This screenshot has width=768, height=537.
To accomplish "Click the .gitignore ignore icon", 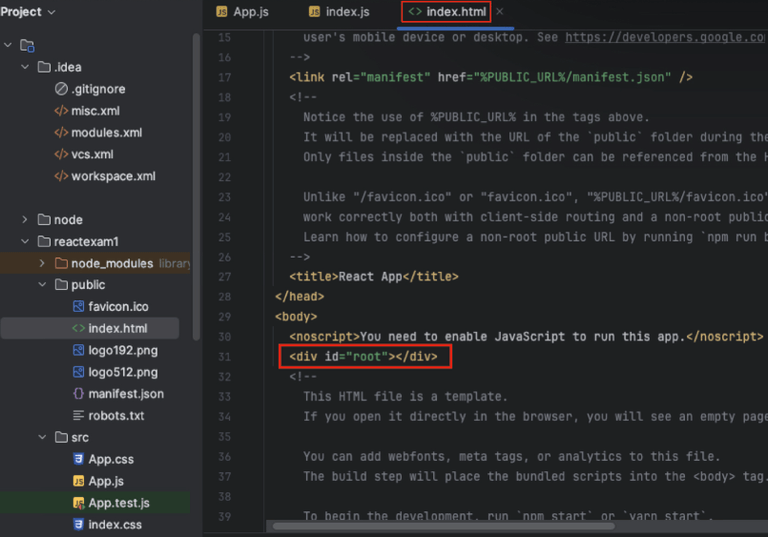I will click(x=61, y=89).
